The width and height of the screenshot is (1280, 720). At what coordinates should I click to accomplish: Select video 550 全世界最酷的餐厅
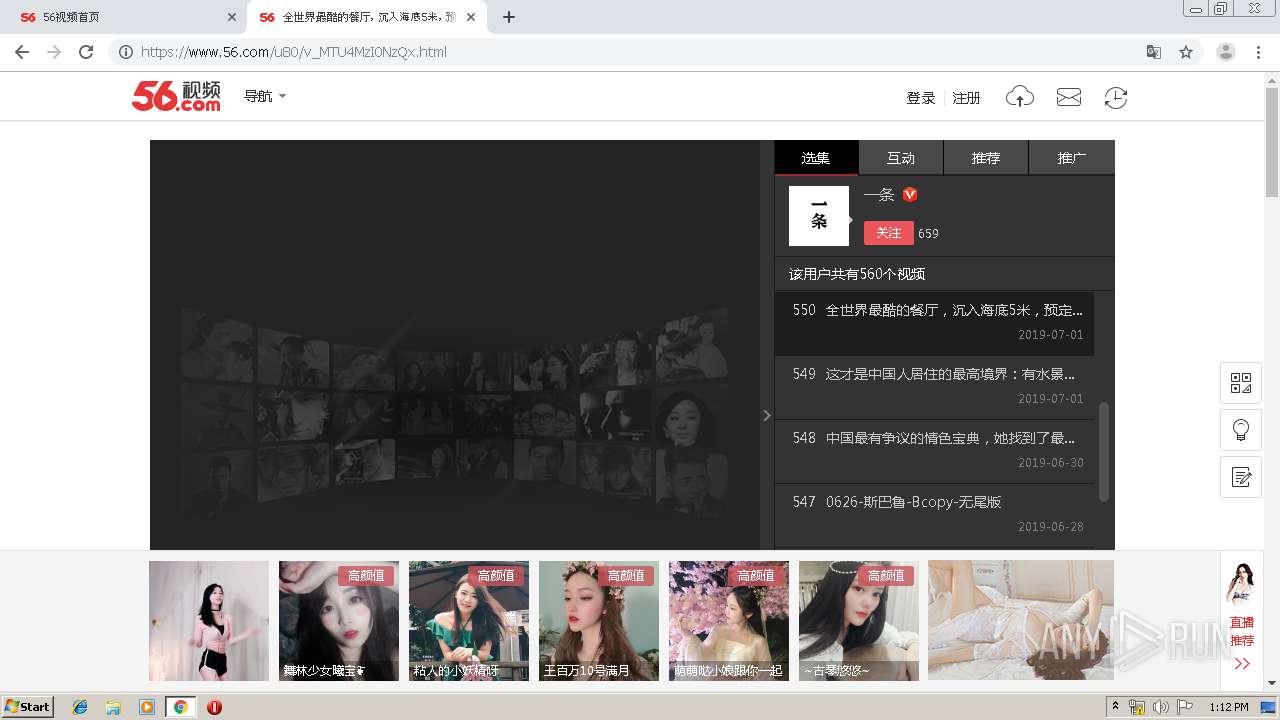pos(934,323)
